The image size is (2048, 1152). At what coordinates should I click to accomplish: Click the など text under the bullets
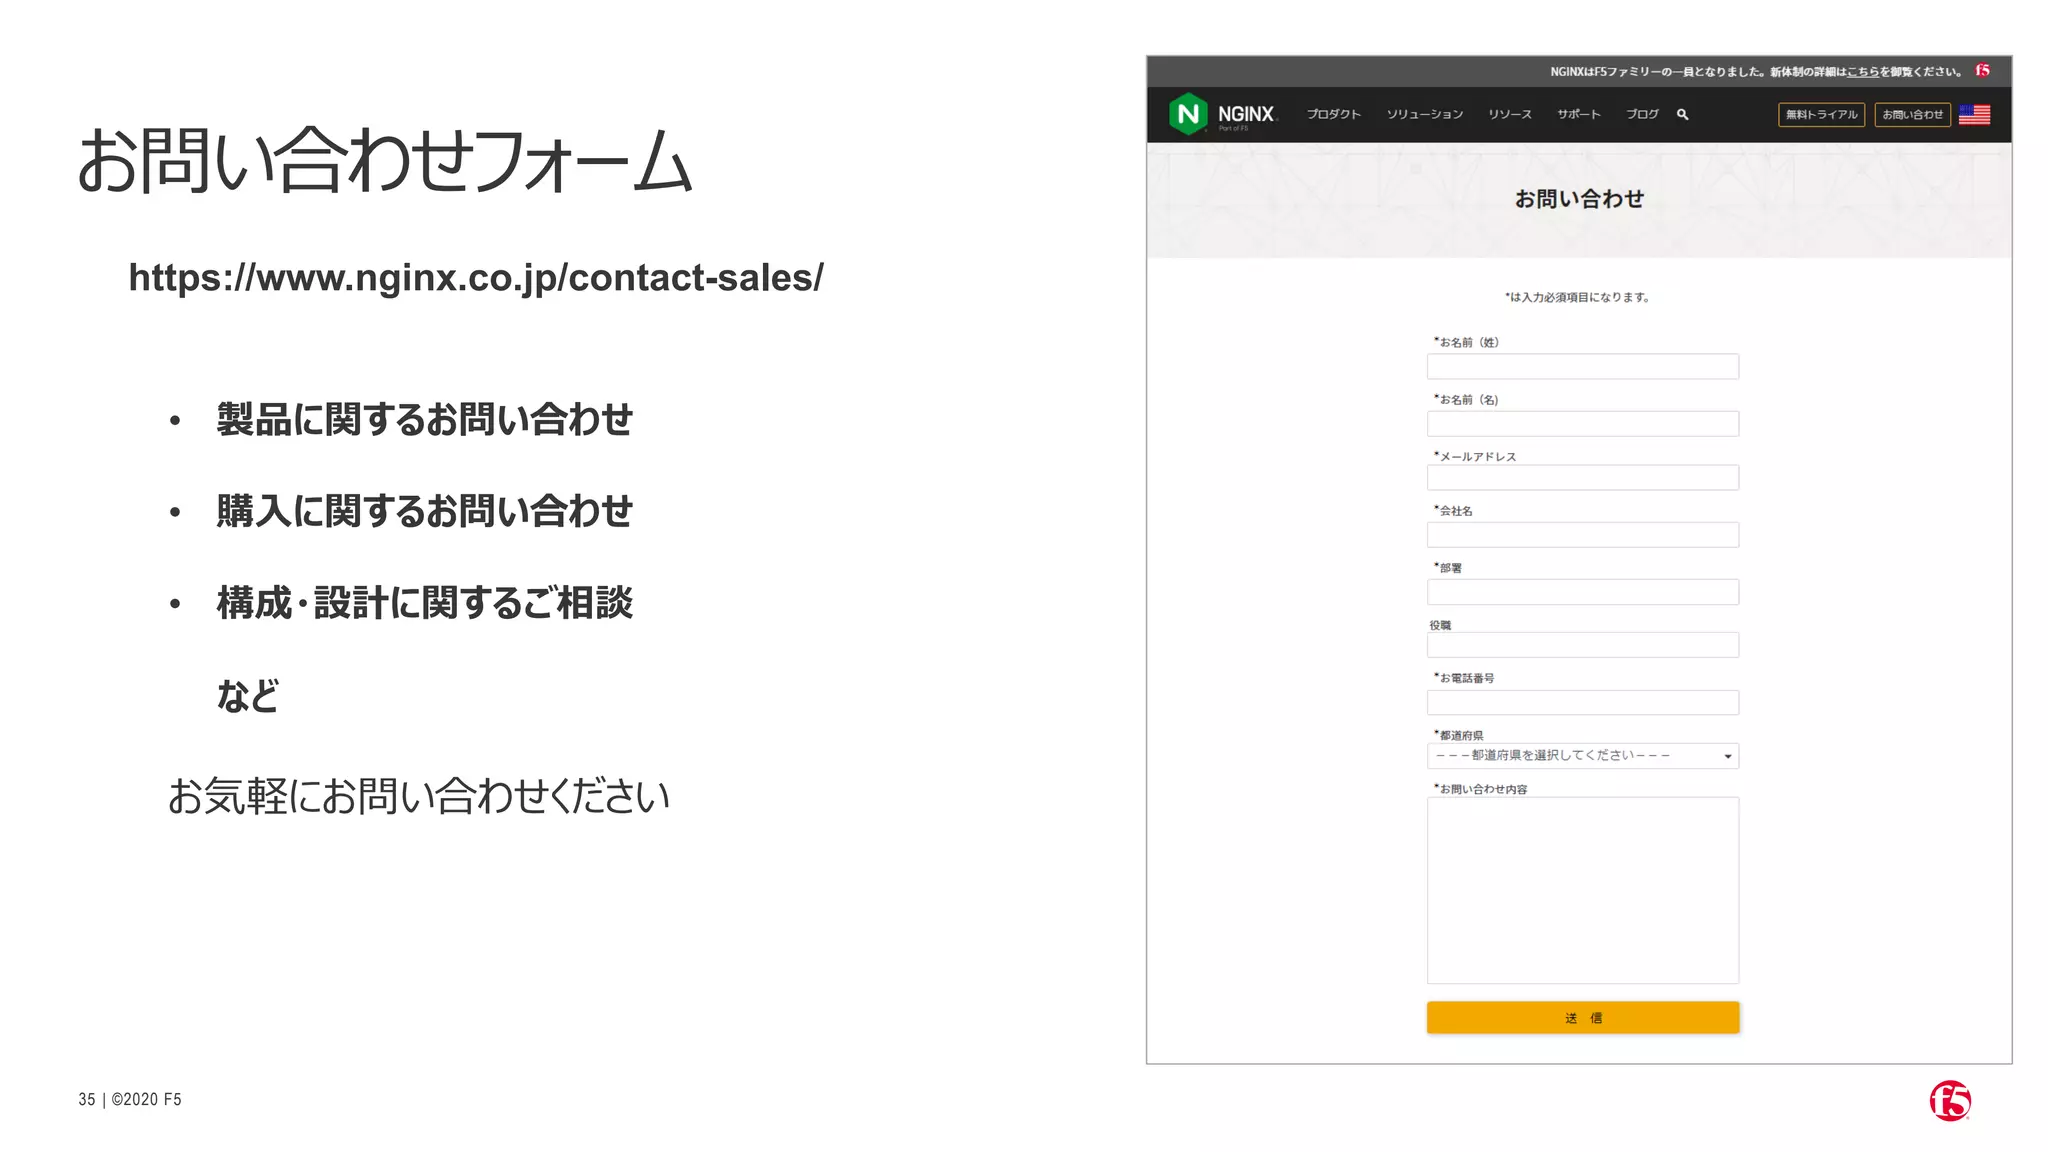(247, 696)
